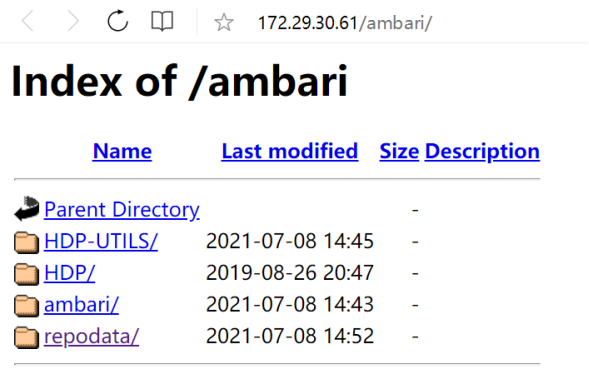
Task: Click the ambari folder icon
Action: [x=27, y=306]
